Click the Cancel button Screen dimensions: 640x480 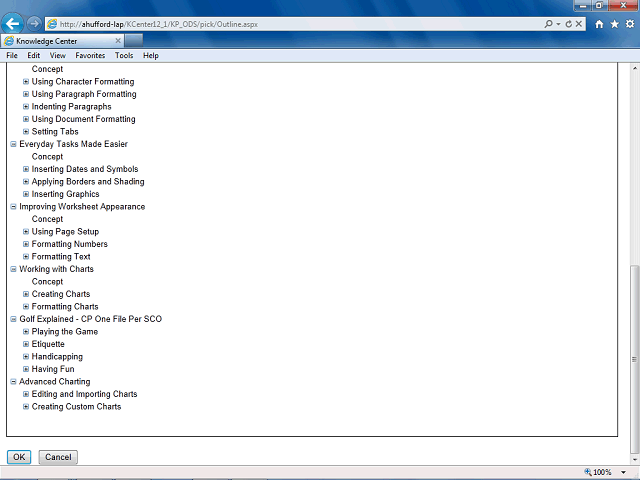click(x=58, y=457)
